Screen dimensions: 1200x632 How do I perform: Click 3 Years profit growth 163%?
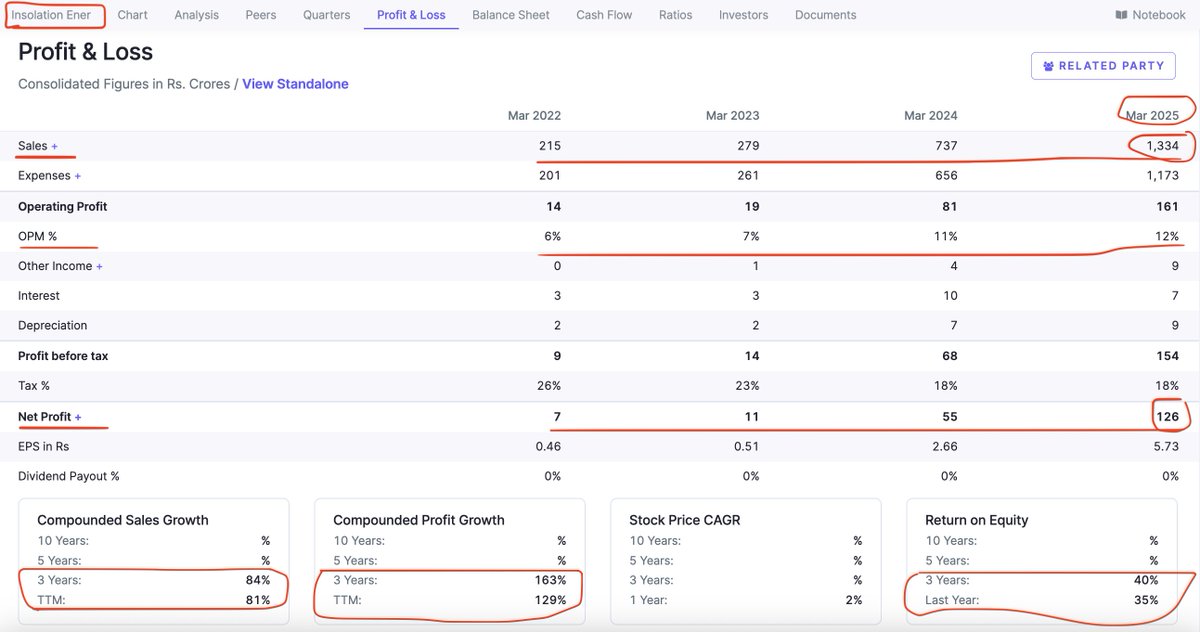point(551,580)
